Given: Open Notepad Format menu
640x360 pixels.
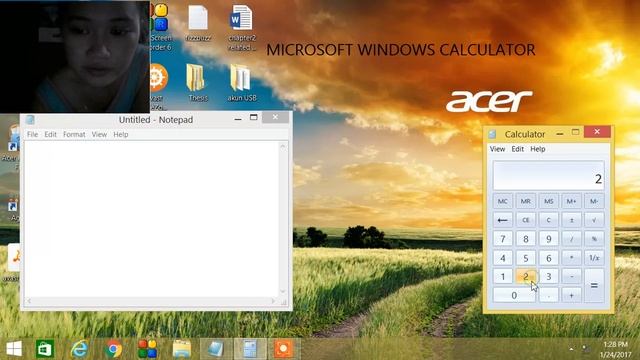Looking at the screenshot, I should (74, 134).
